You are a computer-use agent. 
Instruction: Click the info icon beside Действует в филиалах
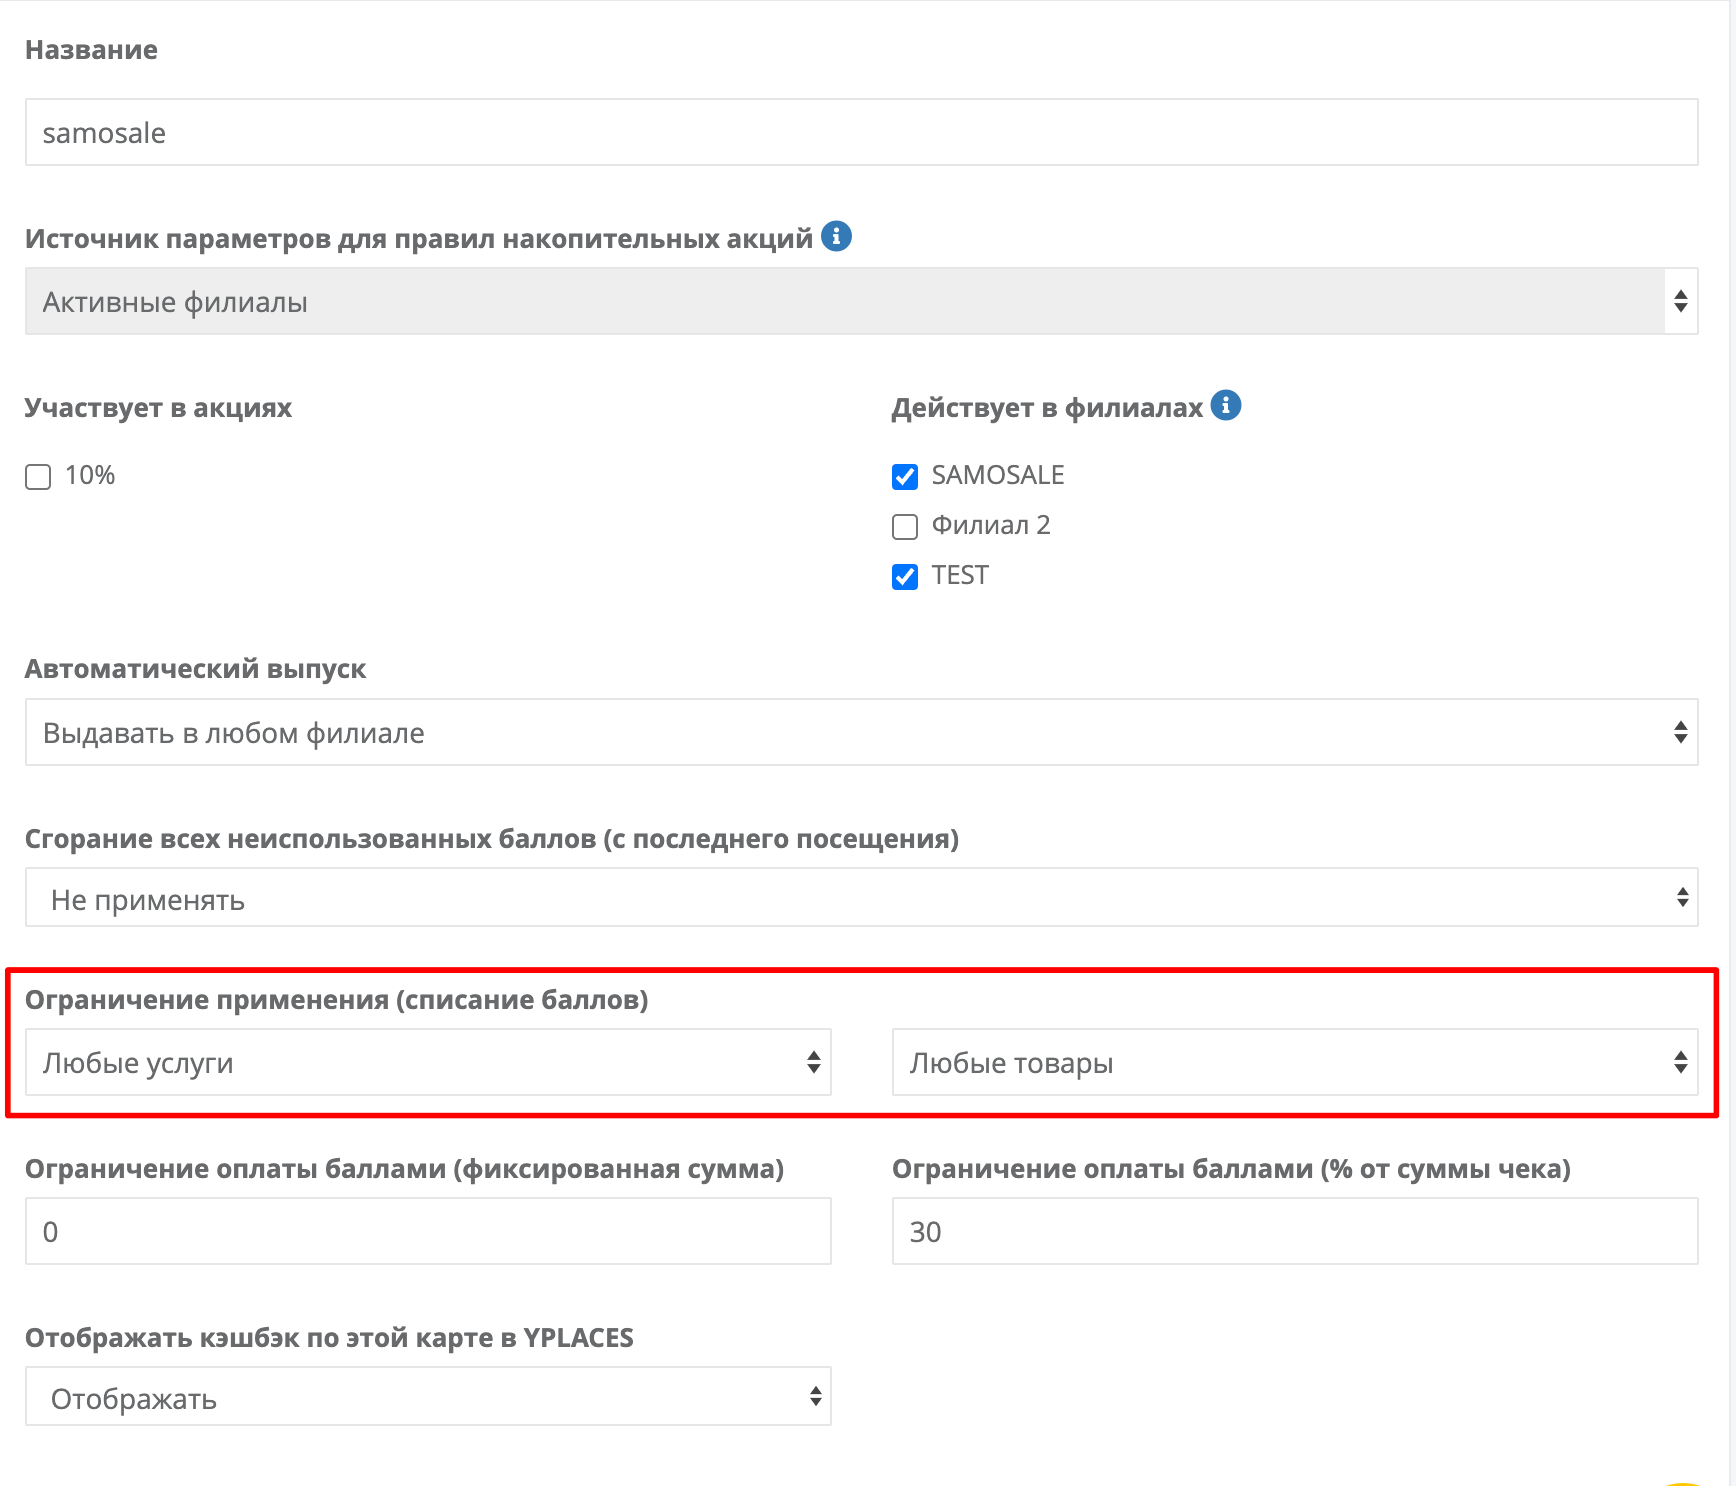(x=1226, y=406)
